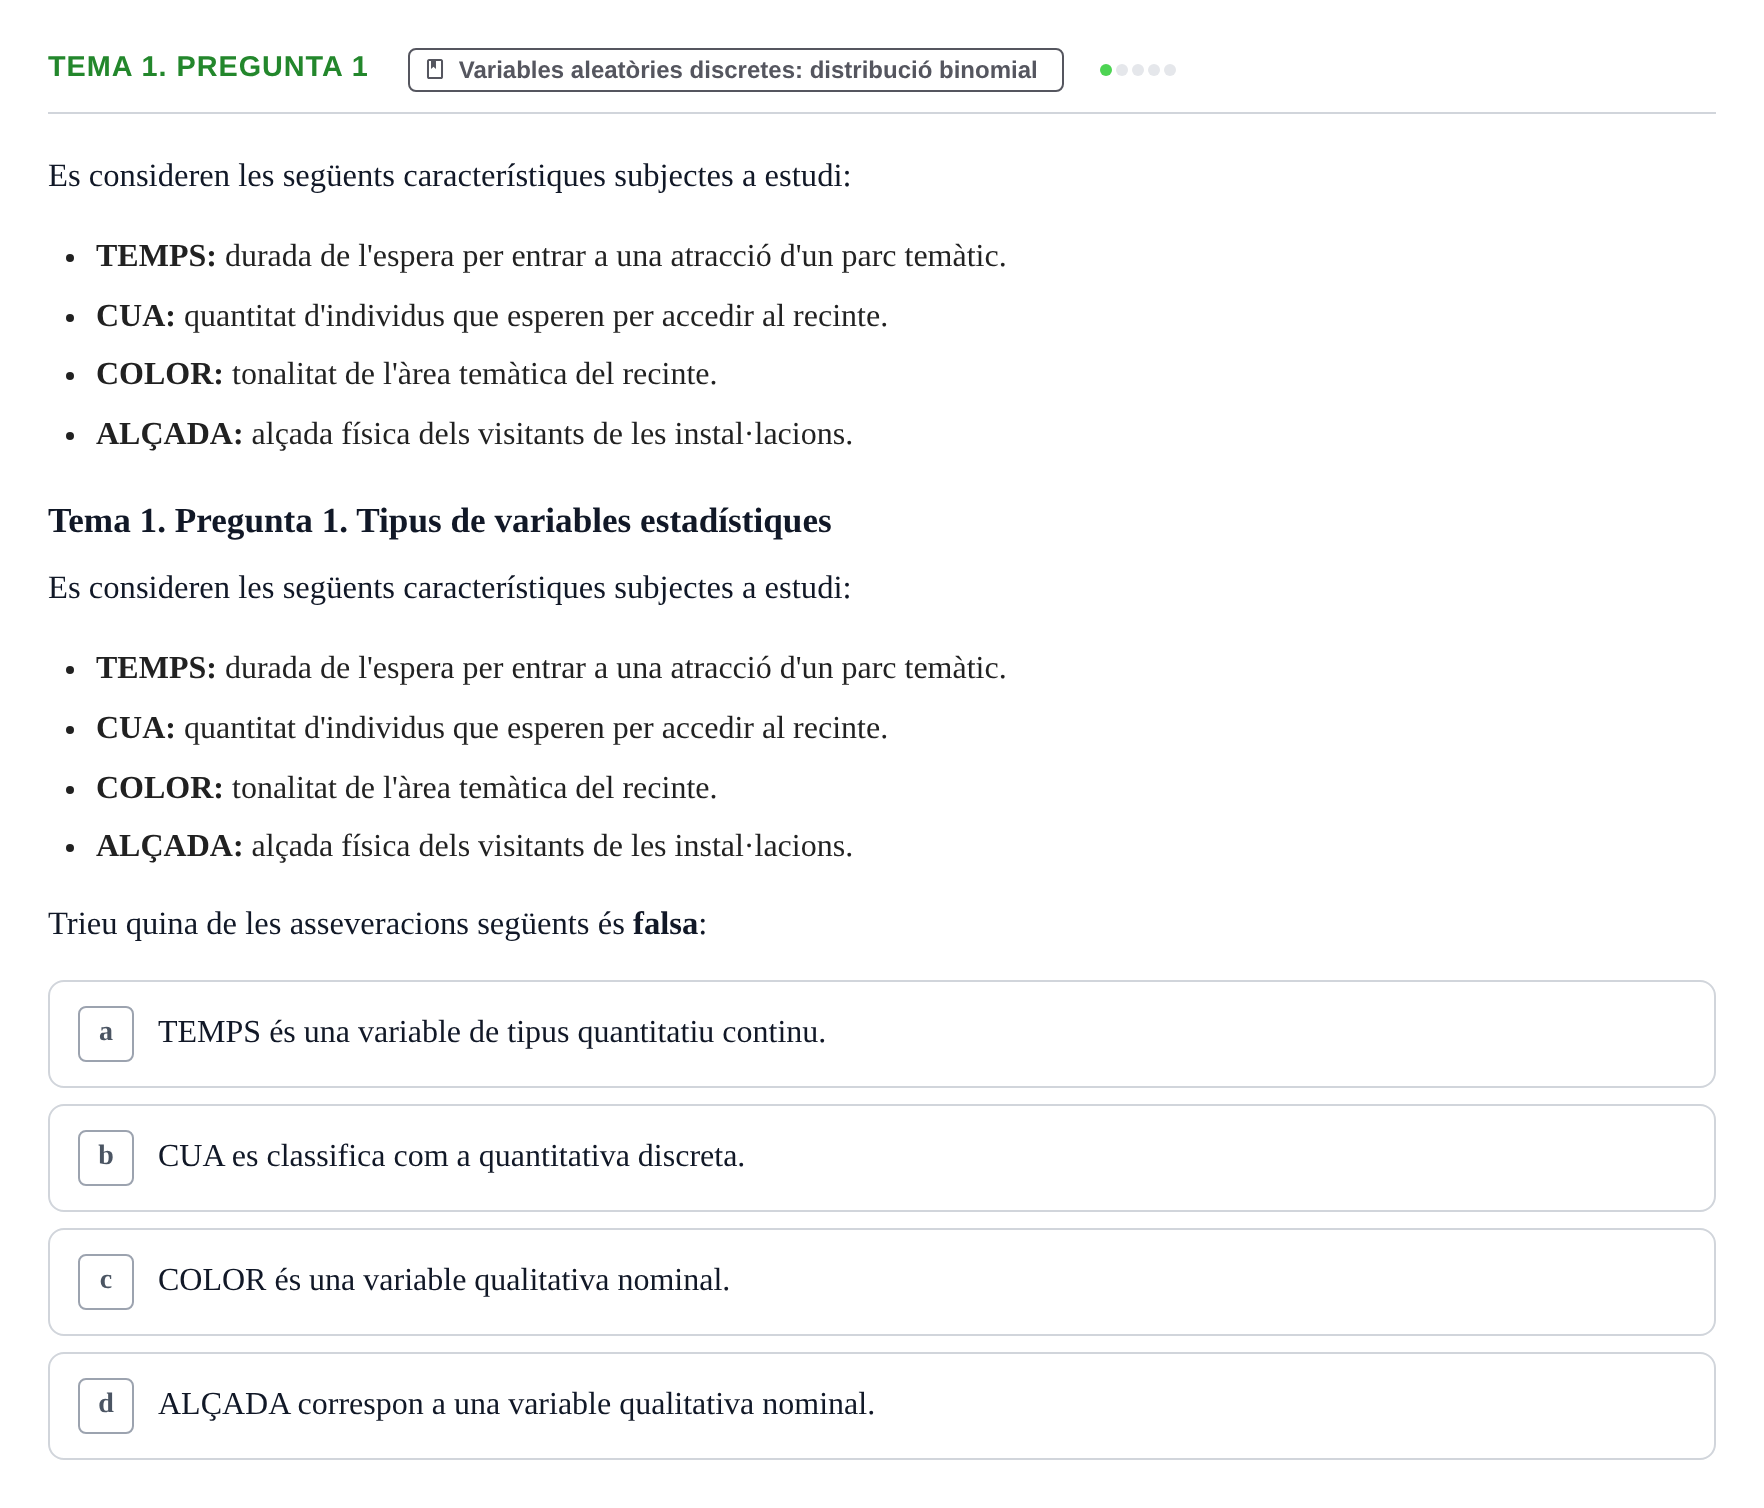1764x1508 pixels.
Task: Select answer d about ALÇADA qualitativa nominal
Action: click(881, 1405)
